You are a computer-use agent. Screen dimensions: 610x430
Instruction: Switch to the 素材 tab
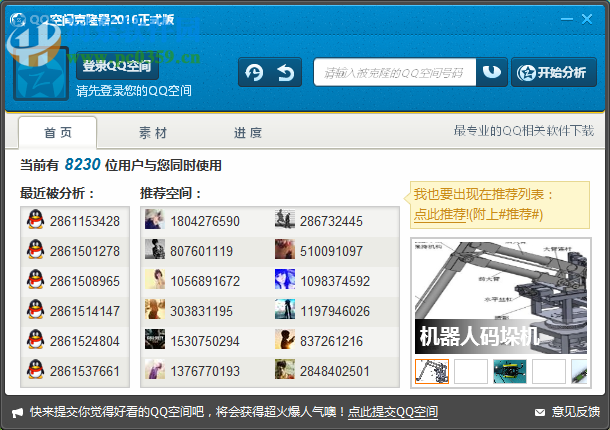(153, 133)
